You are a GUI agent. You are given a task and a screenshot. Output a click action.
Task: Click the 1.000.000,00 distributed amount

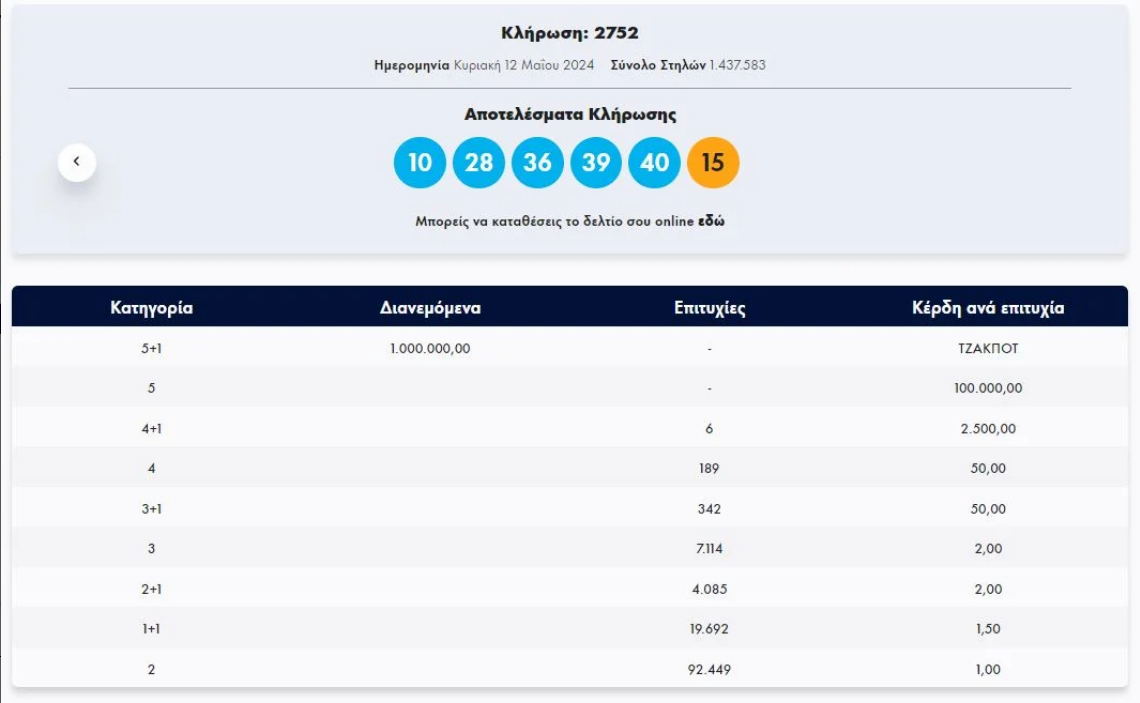430,349
